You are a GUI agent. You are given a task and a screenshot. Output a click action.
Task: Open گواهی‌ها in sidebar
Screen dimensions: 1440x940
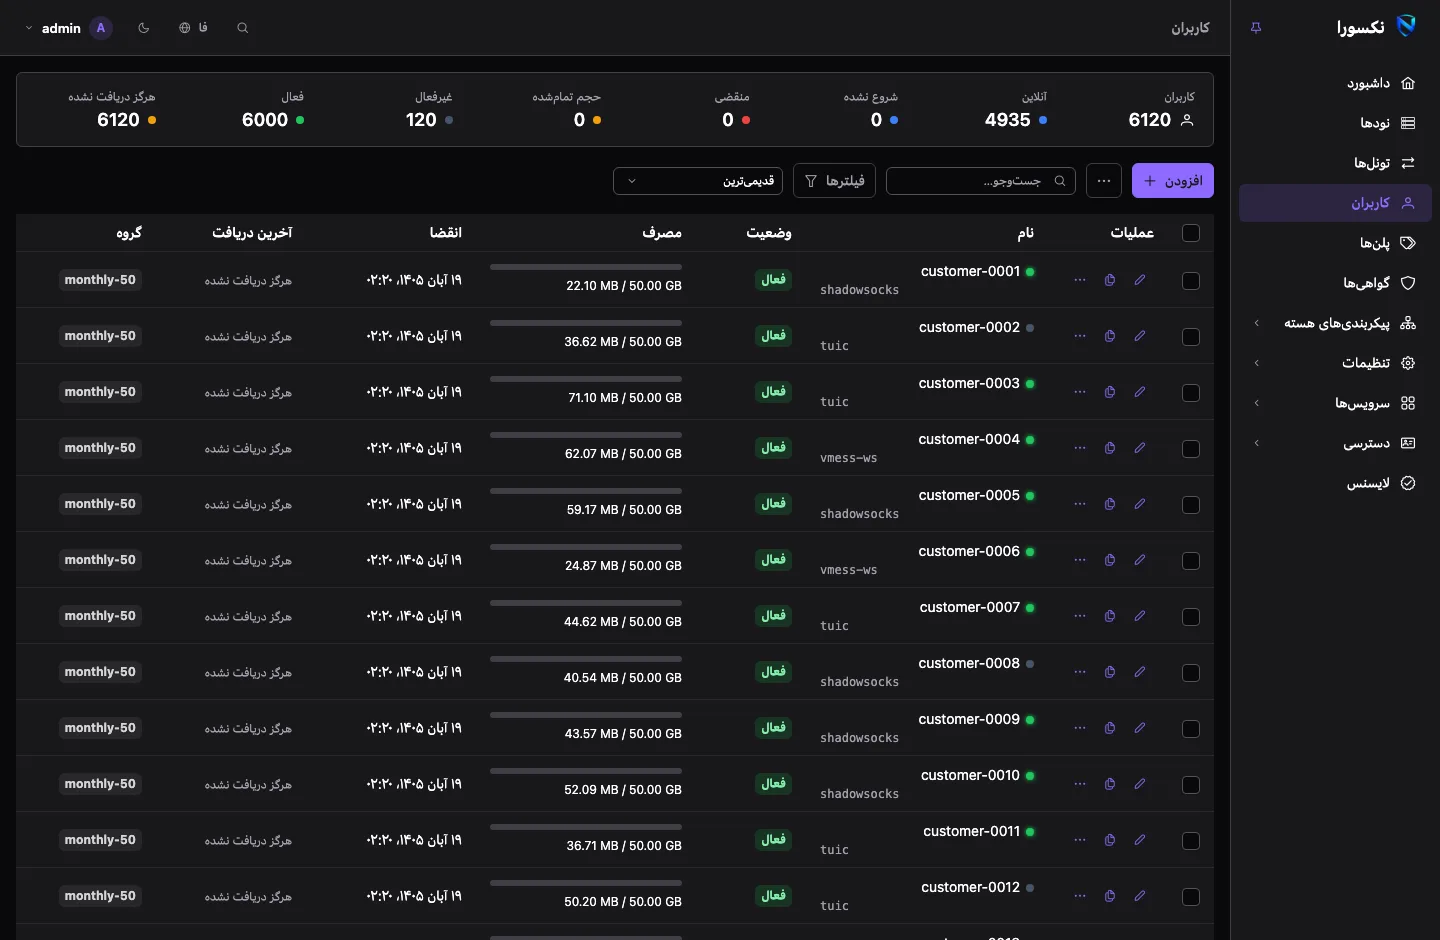tap(1335, 283)
